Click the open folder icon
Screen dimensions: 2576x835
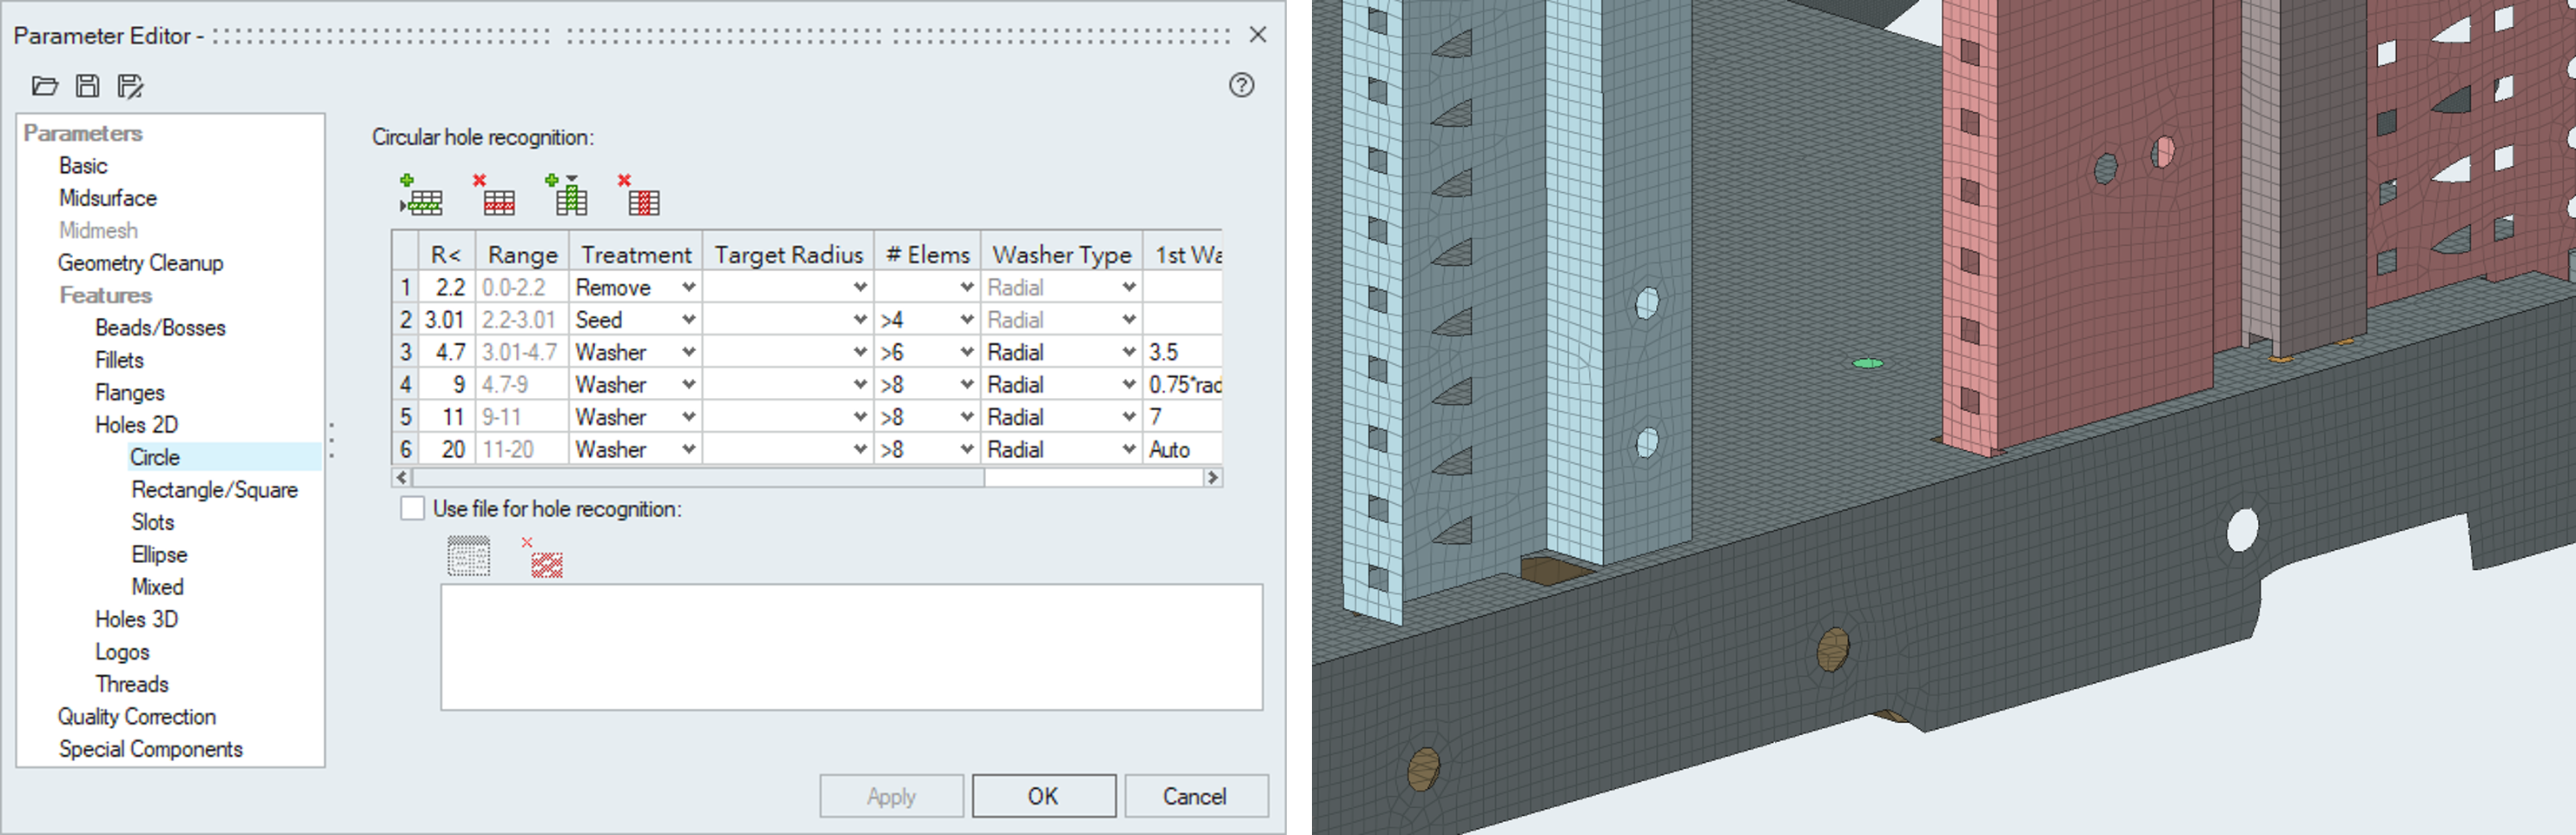45,86
